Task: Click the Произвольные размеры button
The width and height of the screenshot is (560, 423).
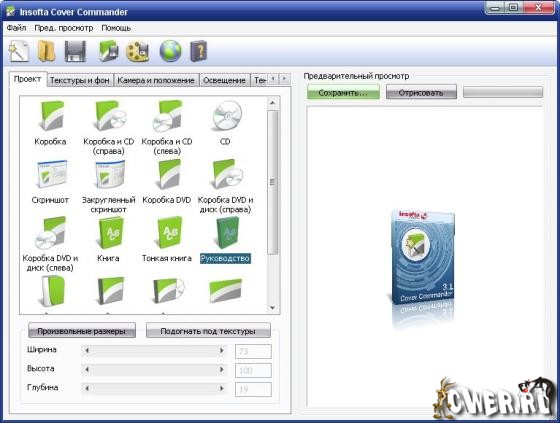Action: pos(82,331)
